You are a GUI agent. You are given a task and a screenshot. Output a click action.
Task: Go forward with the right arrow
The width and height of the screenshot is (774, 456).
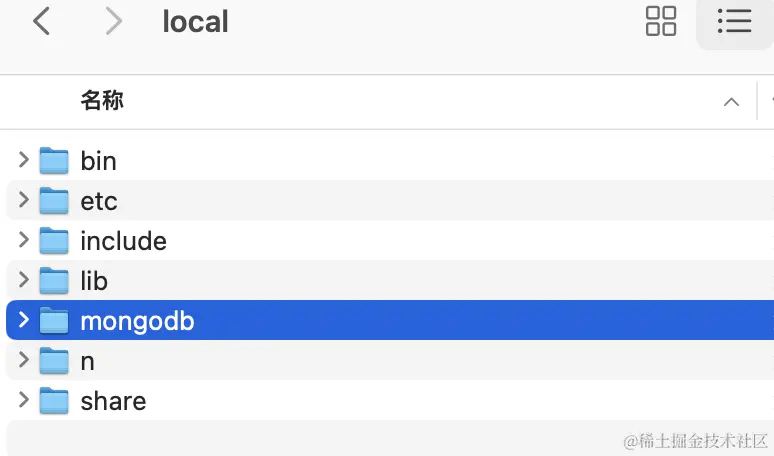pyautogui.click(x=114, y=21)
